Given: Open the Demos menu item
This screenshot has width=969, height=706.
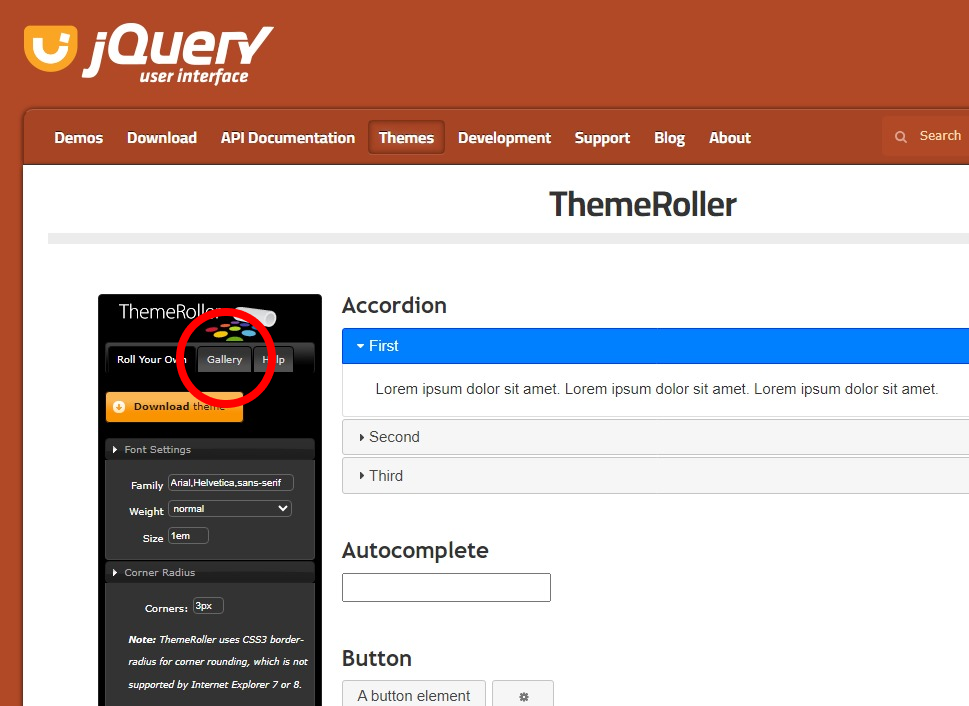Looking at the screenshot, I should [x=79, y=138].
